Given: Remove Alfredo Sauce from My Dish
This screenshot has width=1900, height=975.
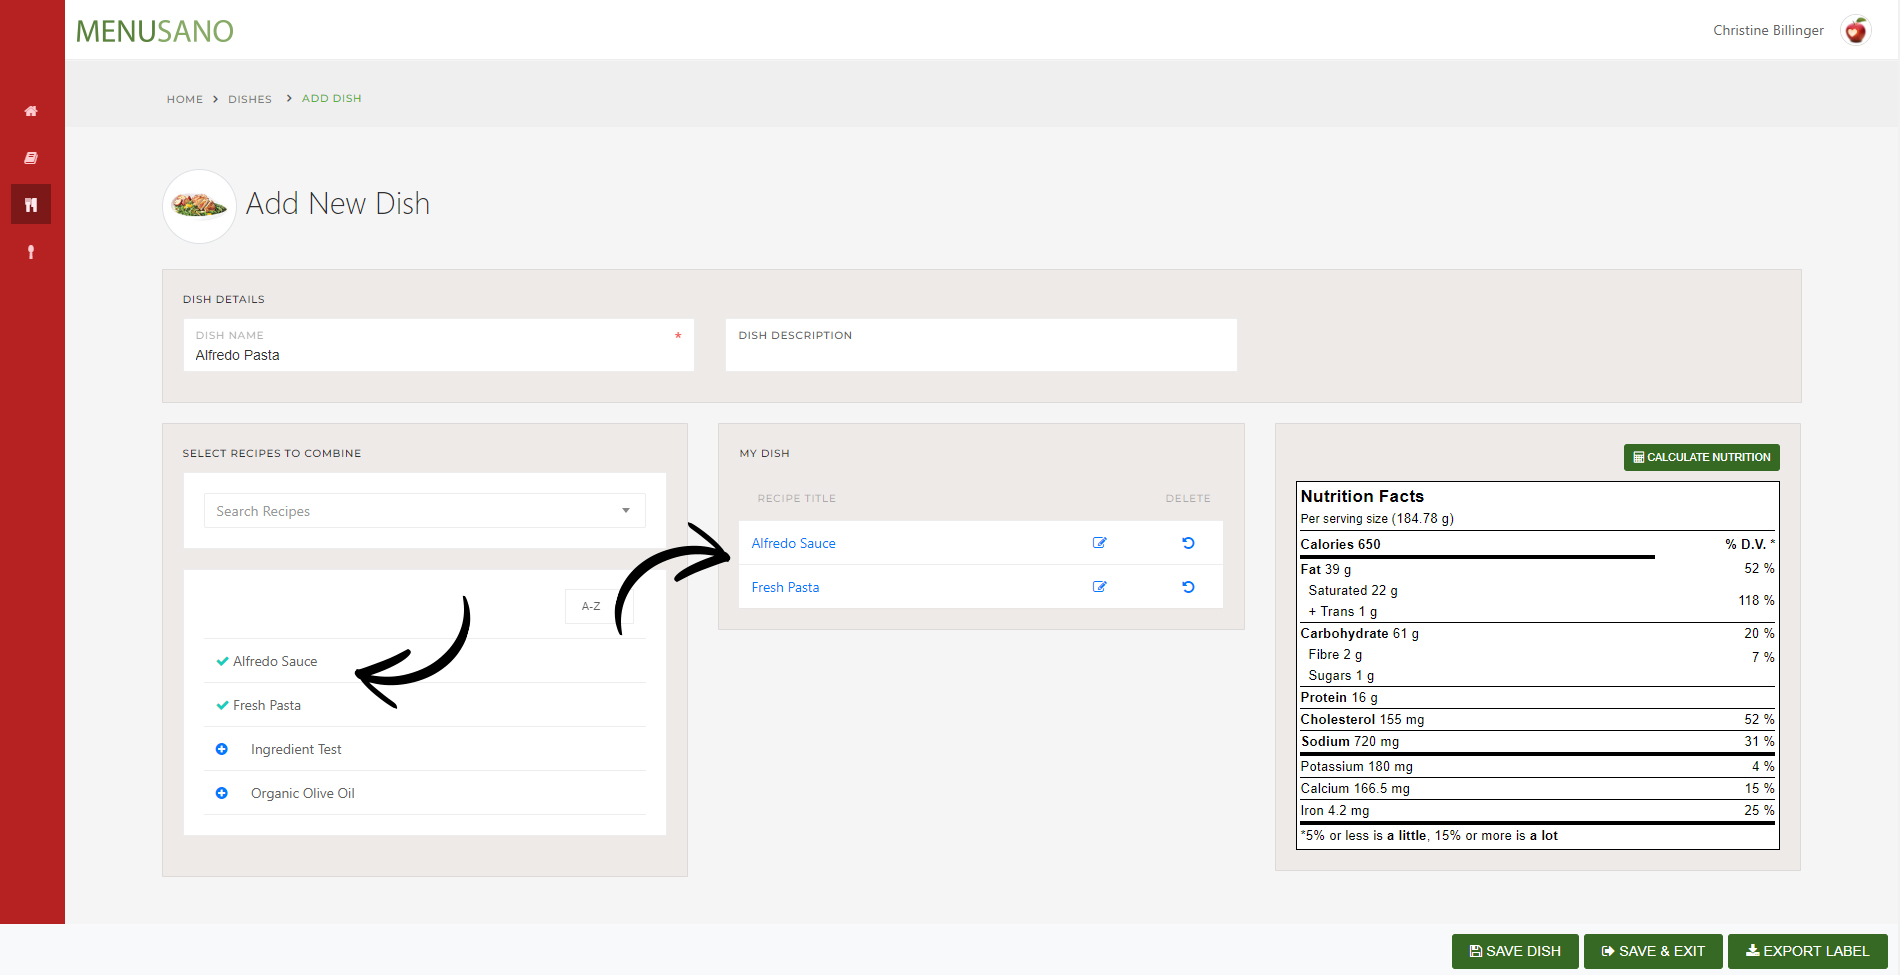Looking at the screenshot, I should click(1188, 543).
